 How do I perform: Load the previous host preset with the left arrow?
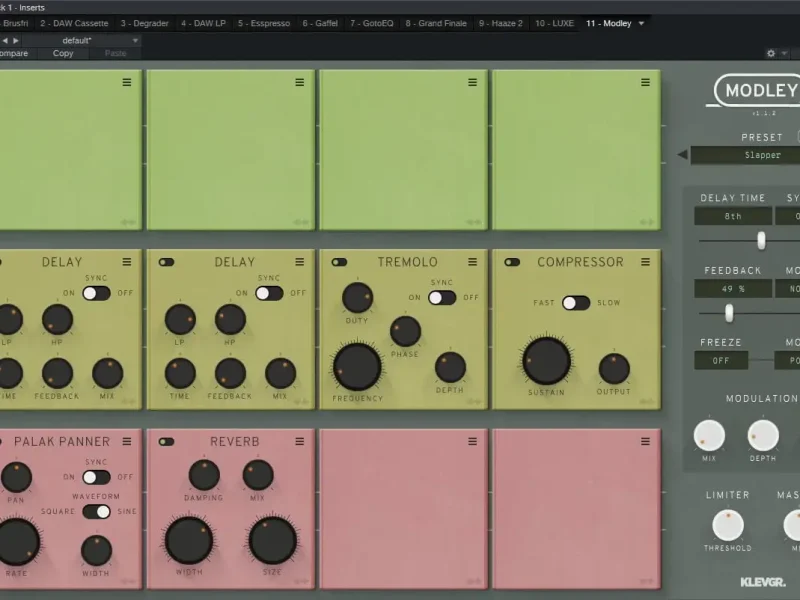(5, 40)
